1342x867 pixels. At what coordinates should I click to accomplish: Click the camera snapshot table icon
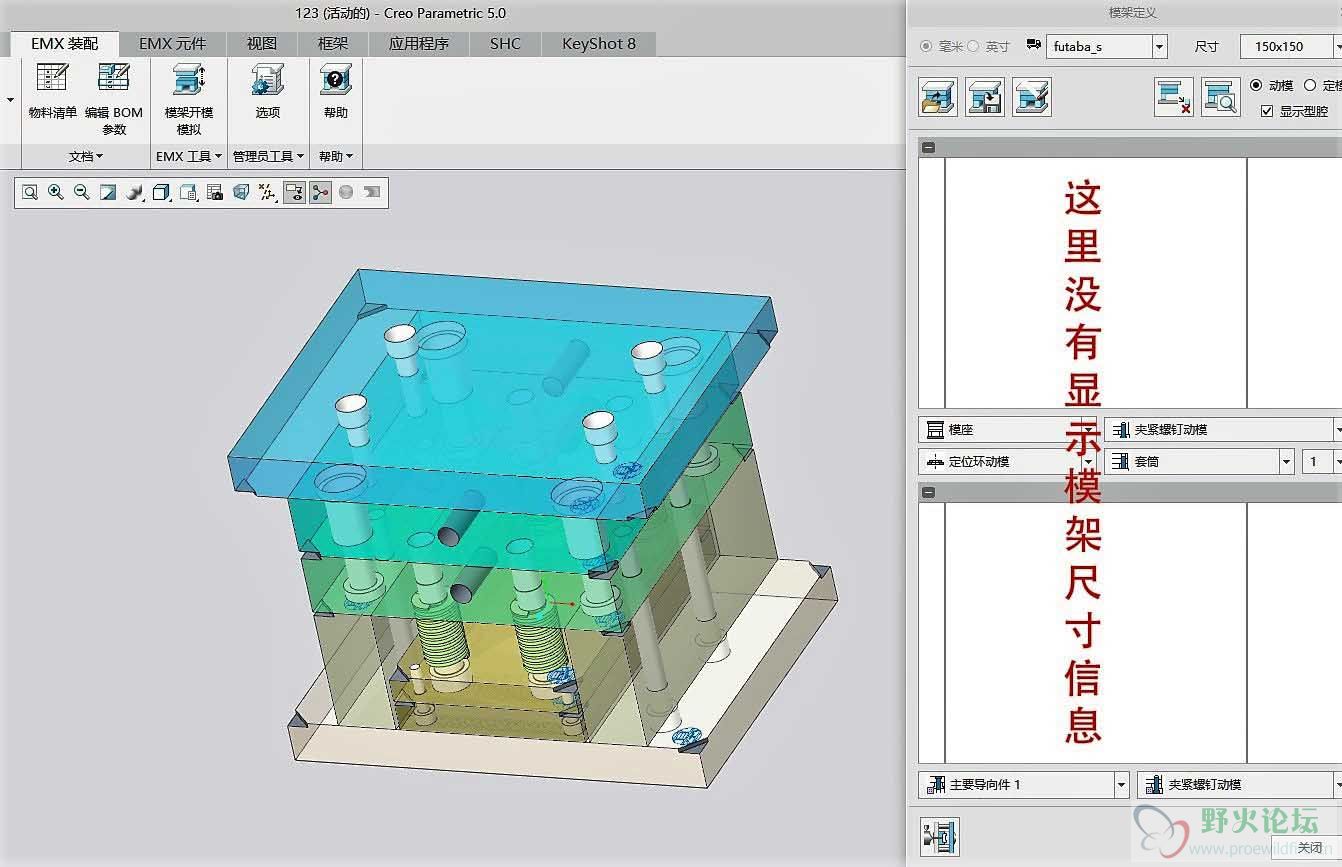(x=214, y=192)
